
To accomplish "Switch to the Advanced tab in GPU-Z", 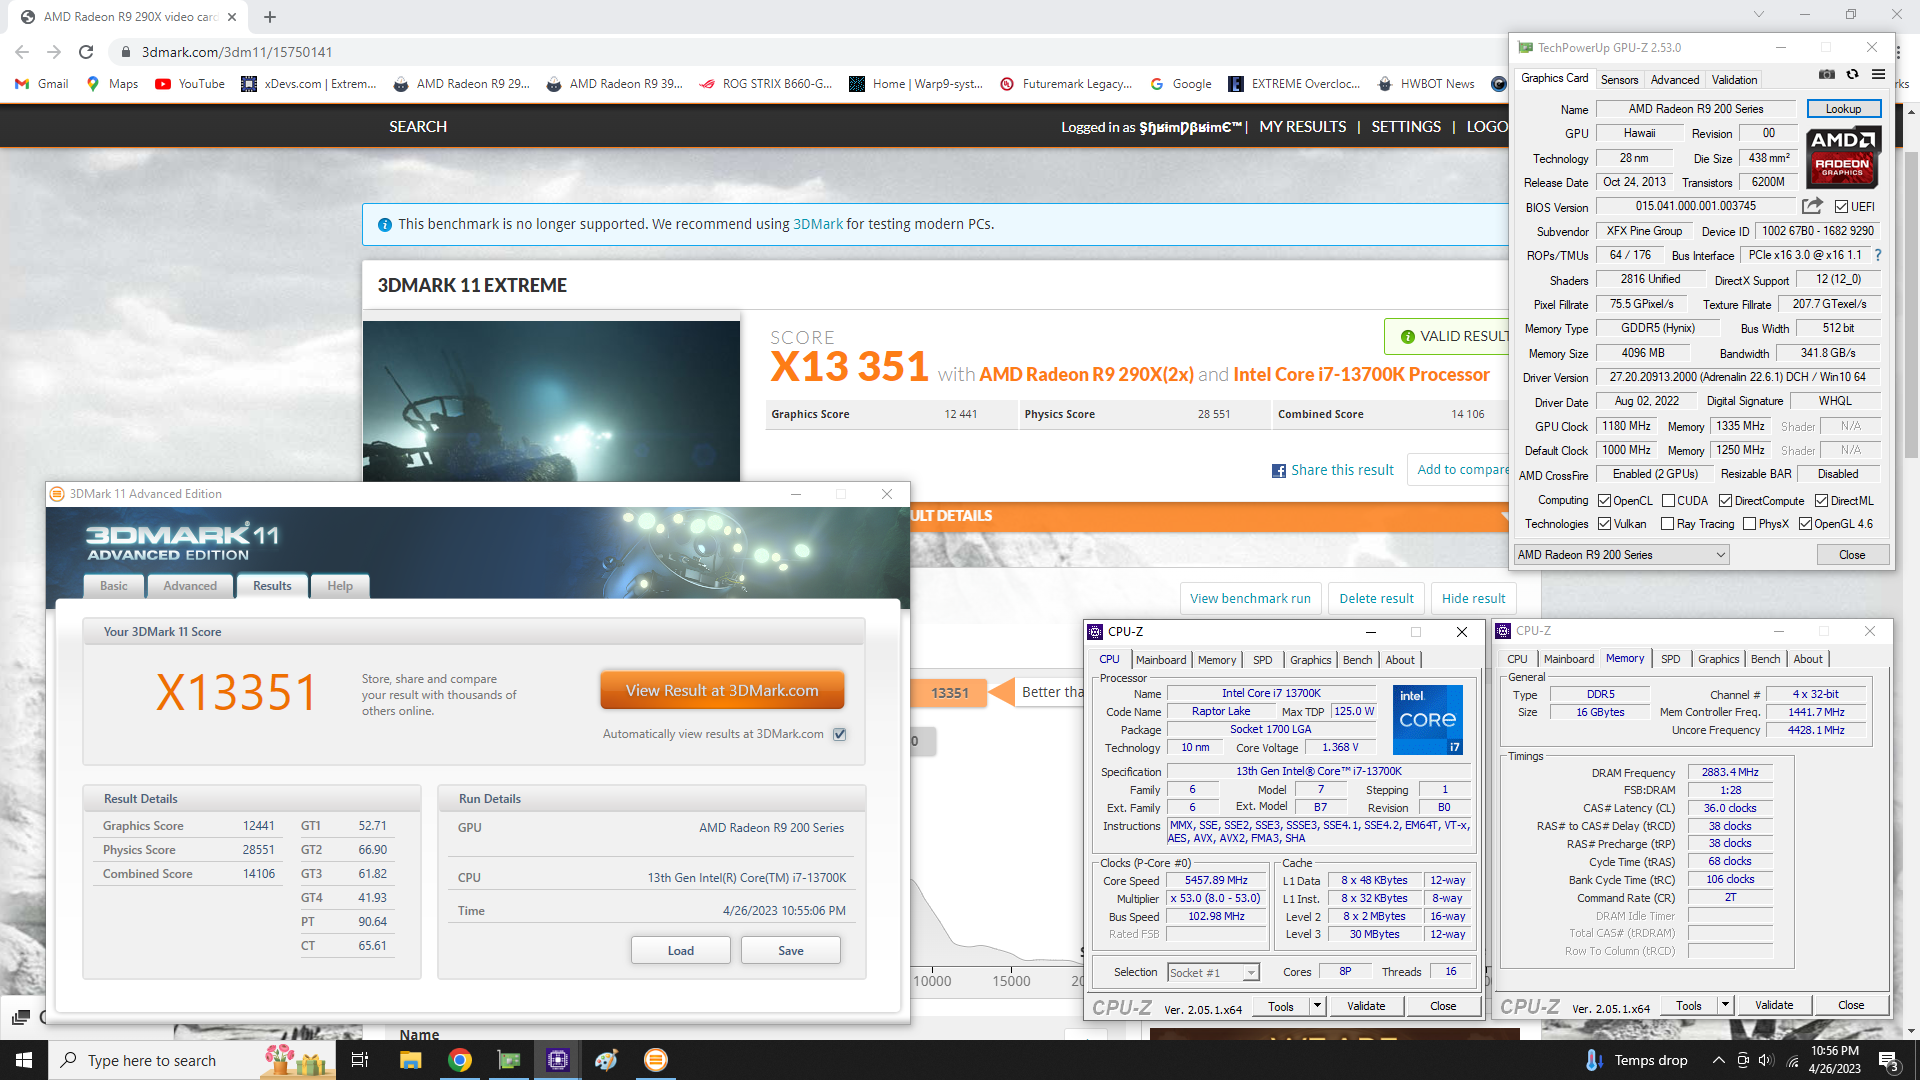I will (1674, 80).
